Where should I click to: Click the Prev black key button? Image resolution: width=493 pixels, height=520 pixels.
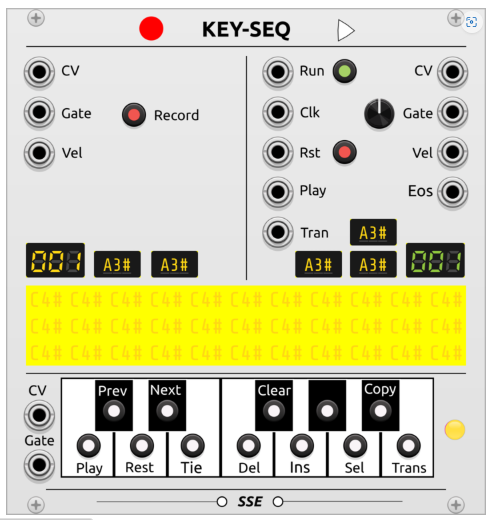click(x=114, y=411)
